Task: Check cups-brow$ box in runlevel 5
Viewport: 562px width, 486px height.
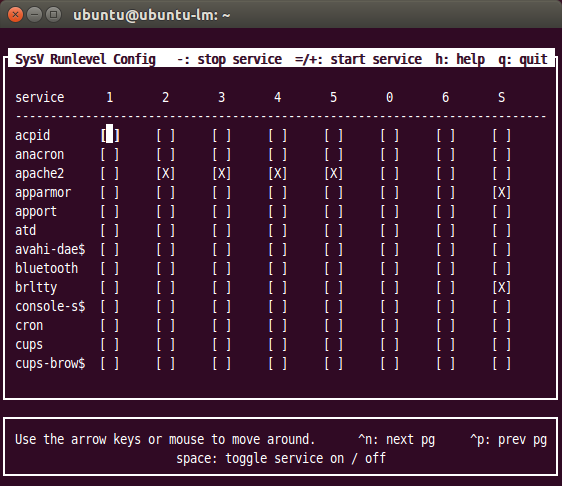Action: point(334,363)
